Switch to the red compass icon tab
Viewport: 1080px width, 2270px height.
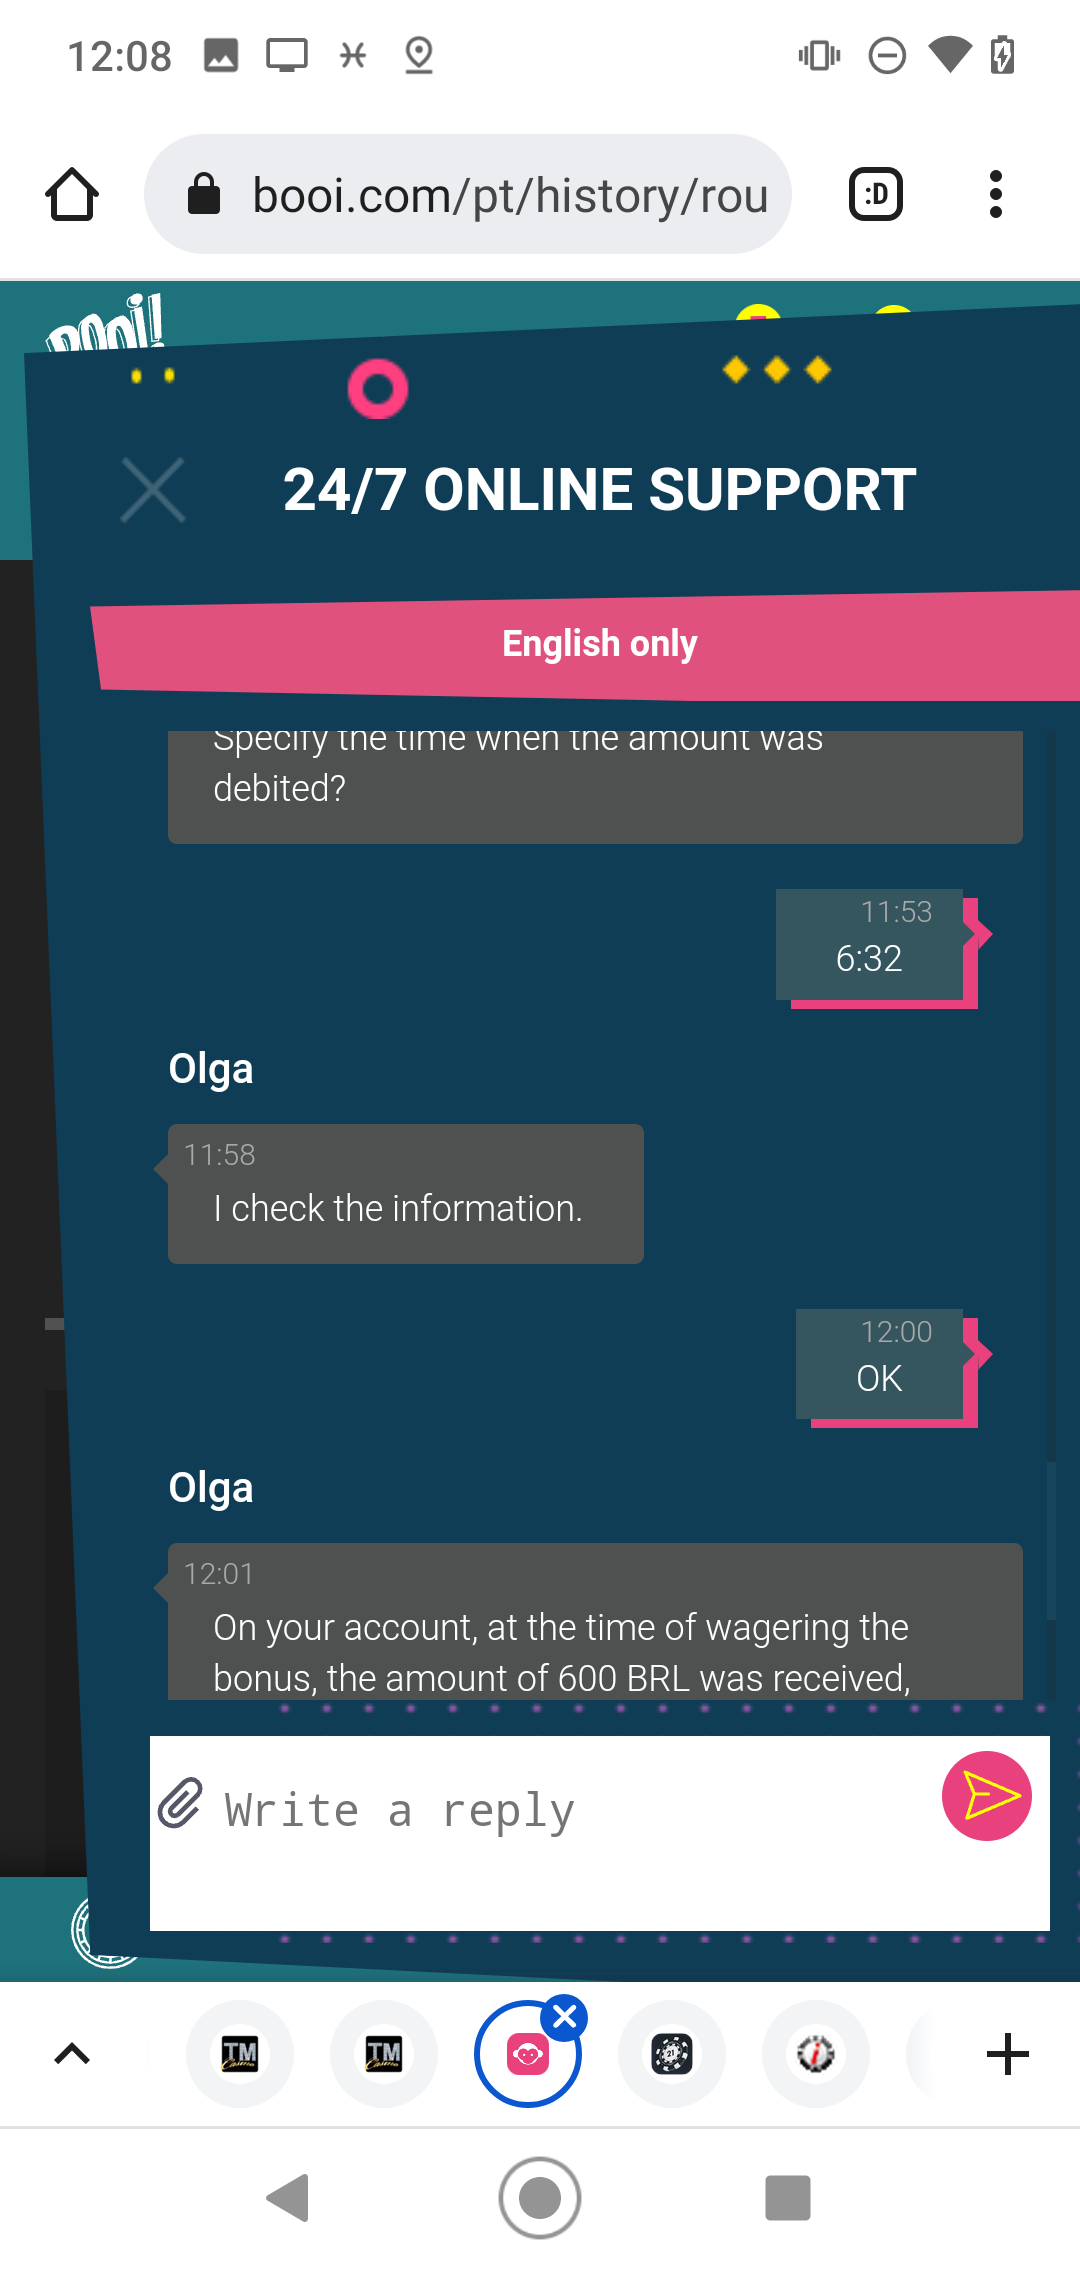[x=816, y=2054]
